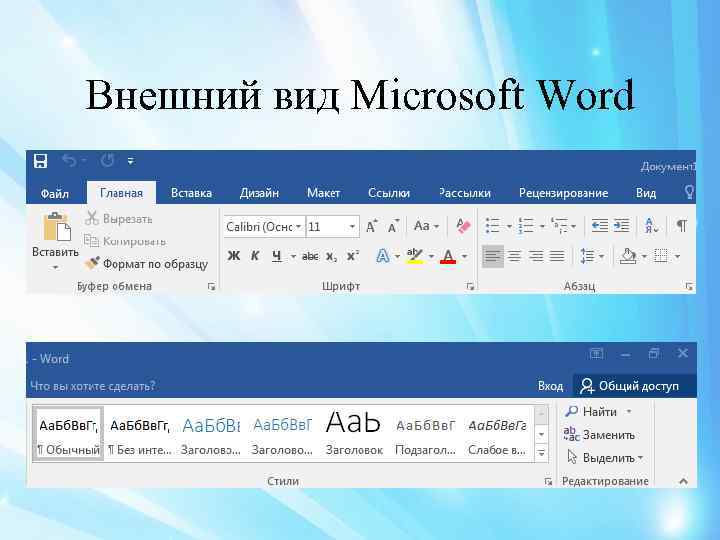This screenshot has width=720, height=540.
Task: Click the multilevel list icon
Action: pos(559,226)
